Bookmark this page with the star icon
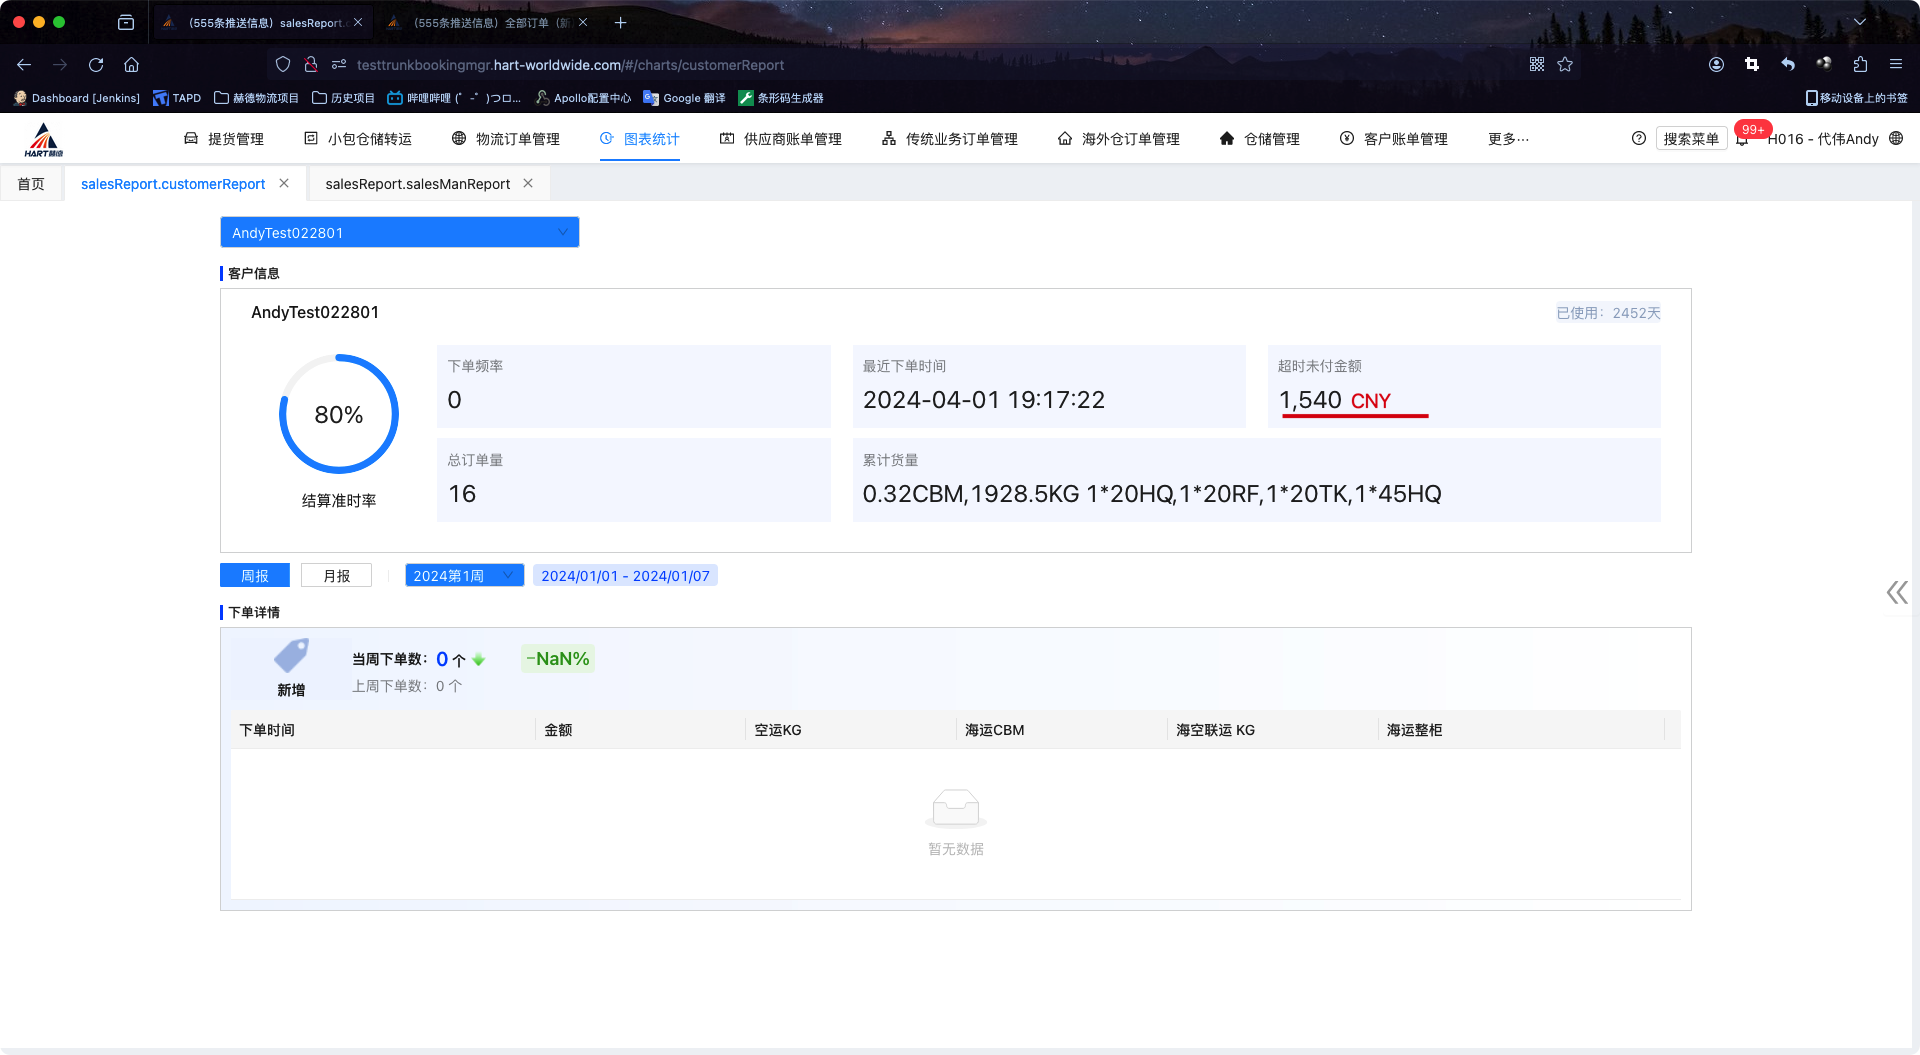Image resolution: width=1920 pixels, height=1055 pixels. click(x=1565, y=65)
